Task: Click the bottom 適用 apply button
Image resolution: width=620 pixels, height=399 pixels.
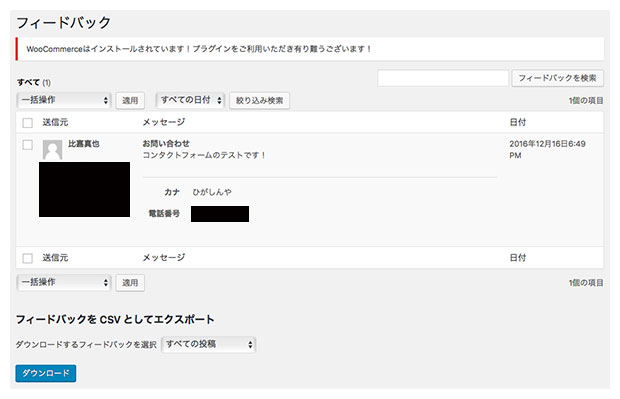Action: 130,283
